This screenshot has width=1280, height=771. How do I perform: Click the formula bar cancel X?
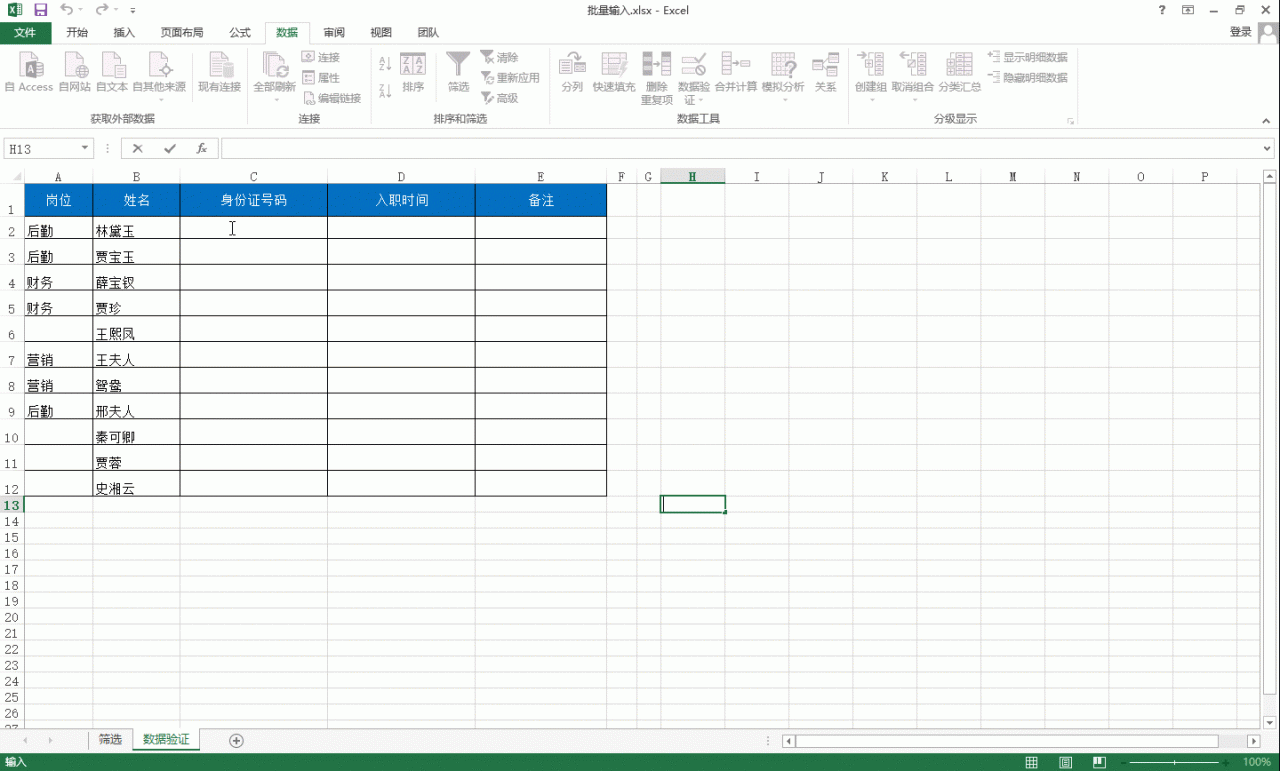pyautogui.click(x=138, y=149)
